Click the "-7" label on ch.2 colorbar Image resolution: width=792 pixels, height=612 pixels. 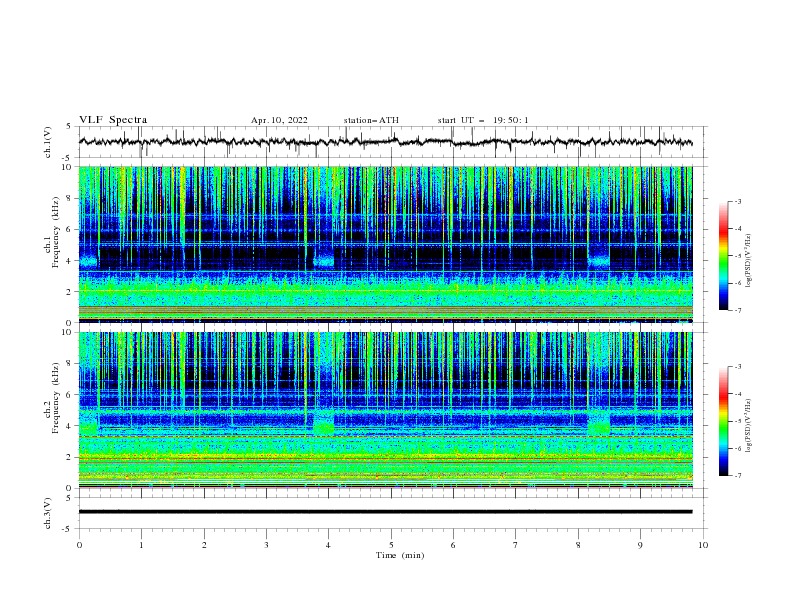tap(737, 475)
